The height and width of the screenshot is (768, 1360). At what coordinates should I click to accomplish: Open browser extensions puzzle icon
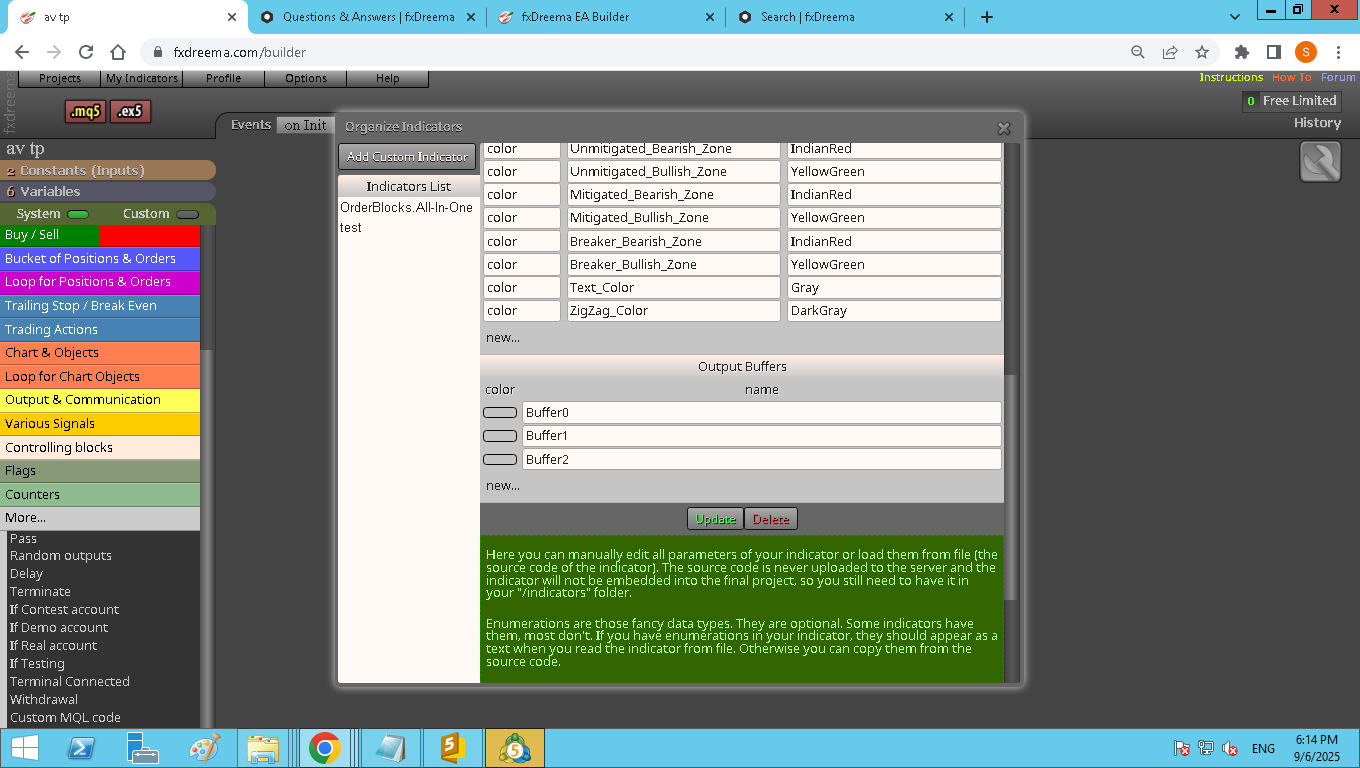tap(1242, 52)
